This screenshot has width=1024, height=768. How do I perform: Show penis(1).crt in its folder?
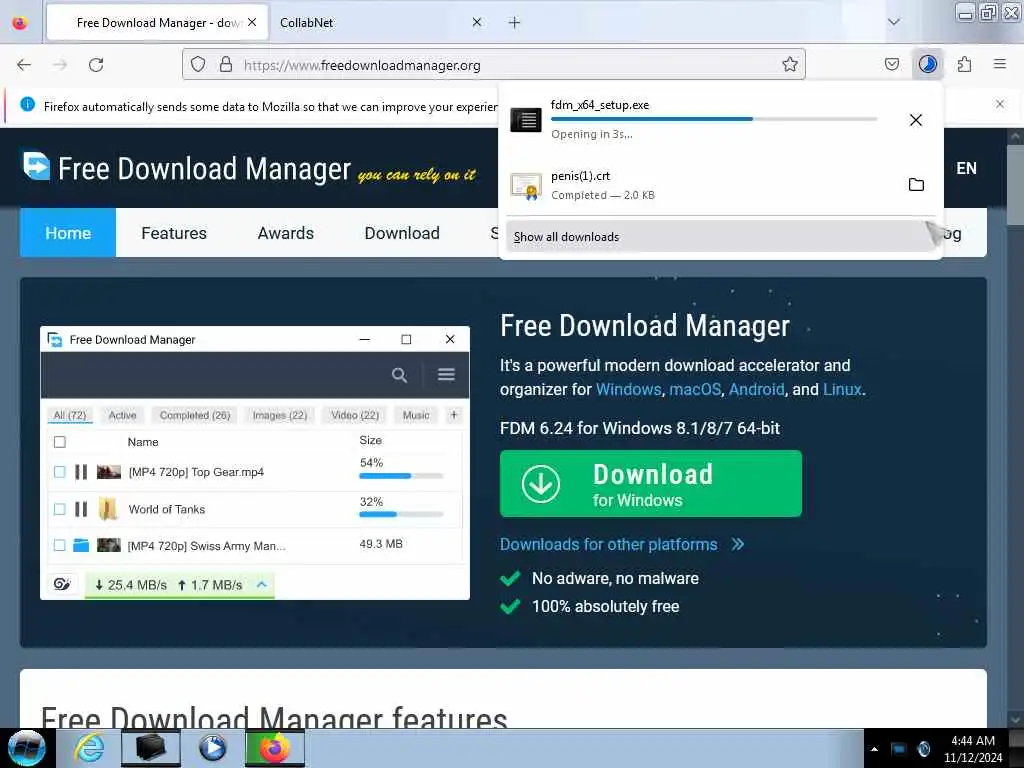pyautogui.click(x=916, y=185)
